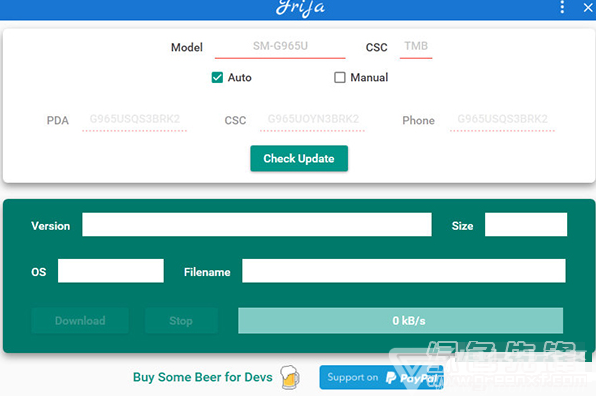Click the Size label

coord(462,226)
